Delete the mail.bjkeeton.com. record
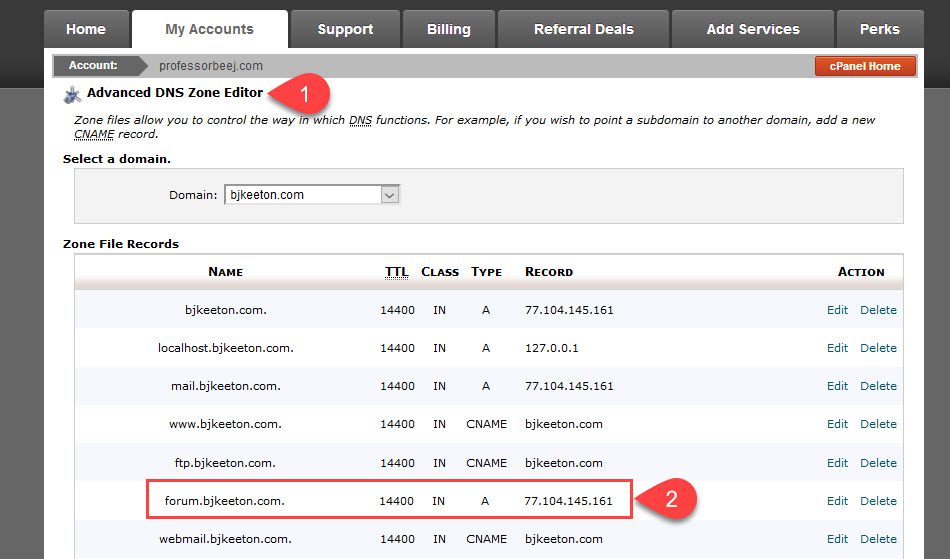950x559 pixels. coord(878,386)
